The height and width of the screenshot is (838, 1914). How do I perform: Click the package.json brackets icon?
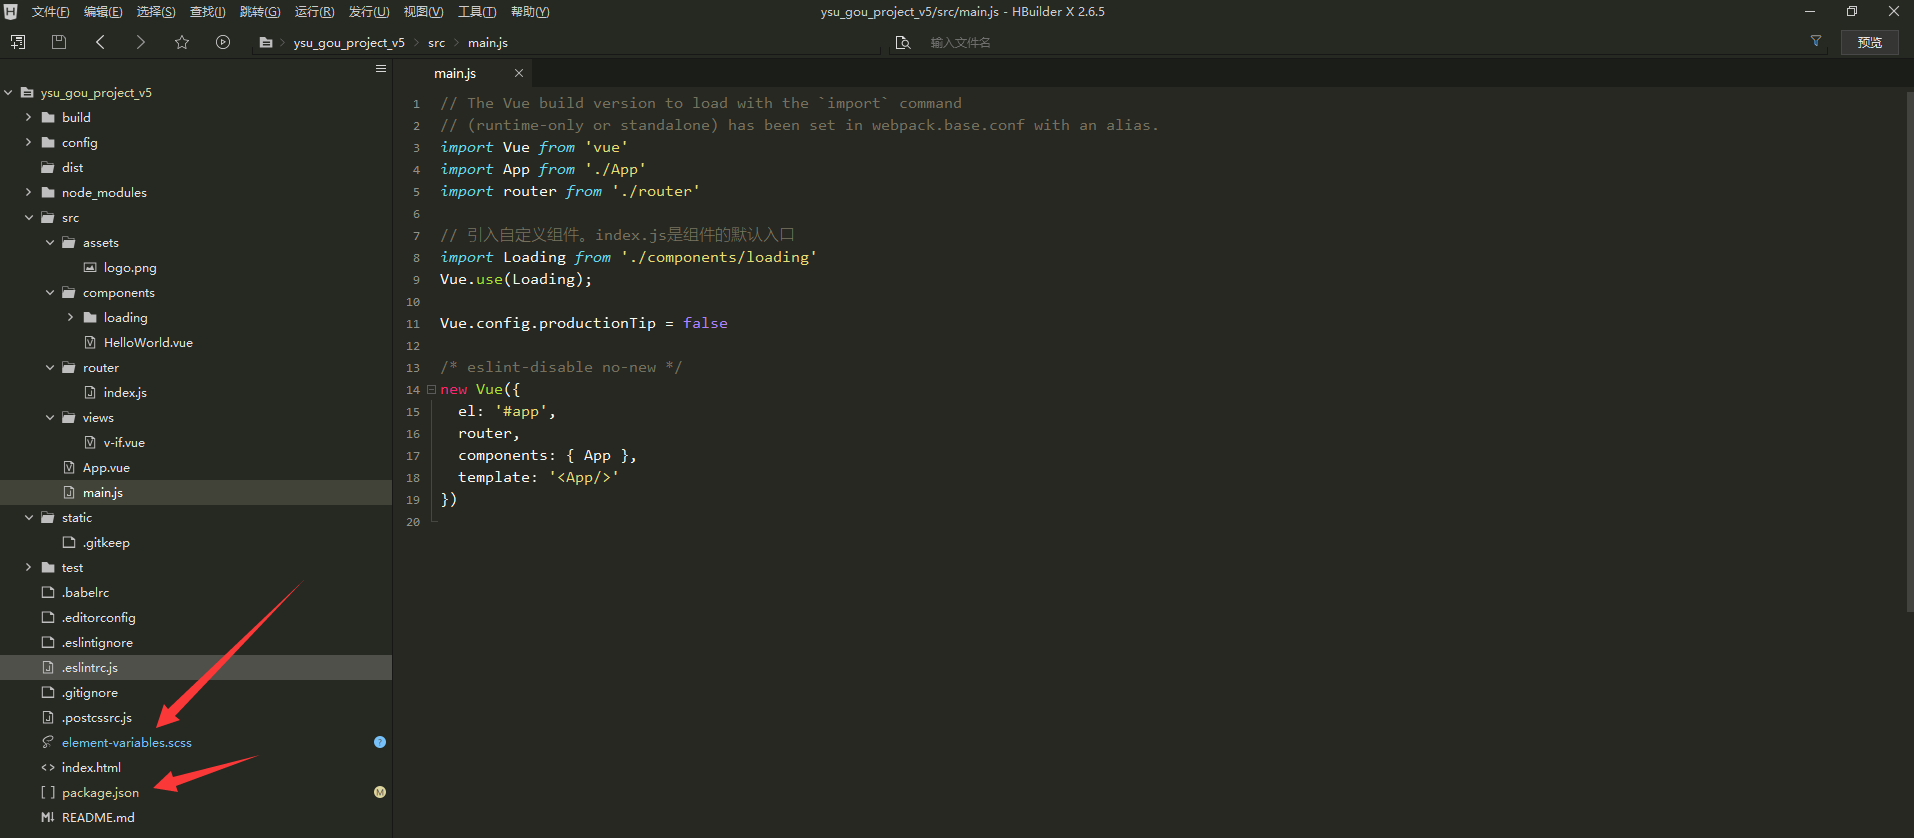pyautogui.click(x=48, y=792)
